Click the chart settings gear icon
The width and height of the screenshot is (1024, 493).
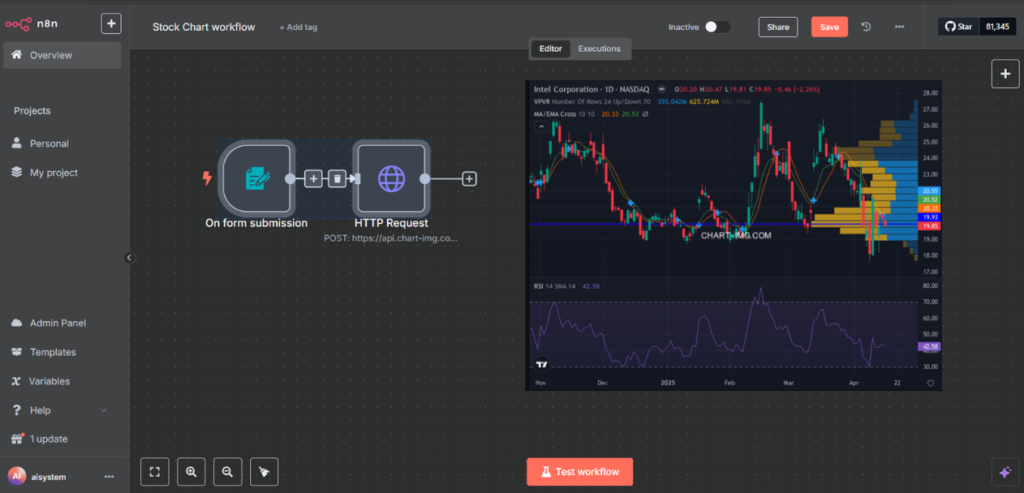930,383
